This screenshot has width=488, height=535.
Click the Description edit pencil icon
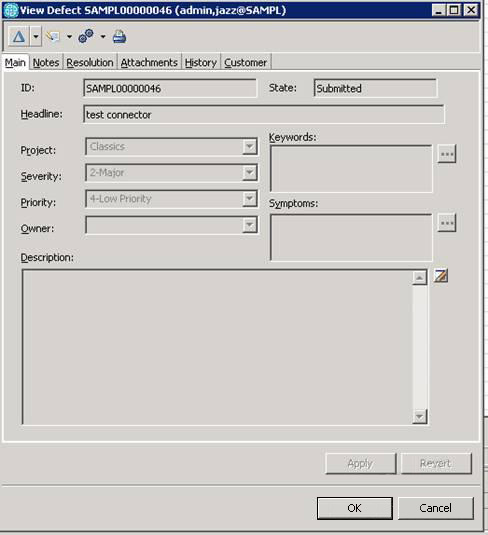[x=441, y=276]
